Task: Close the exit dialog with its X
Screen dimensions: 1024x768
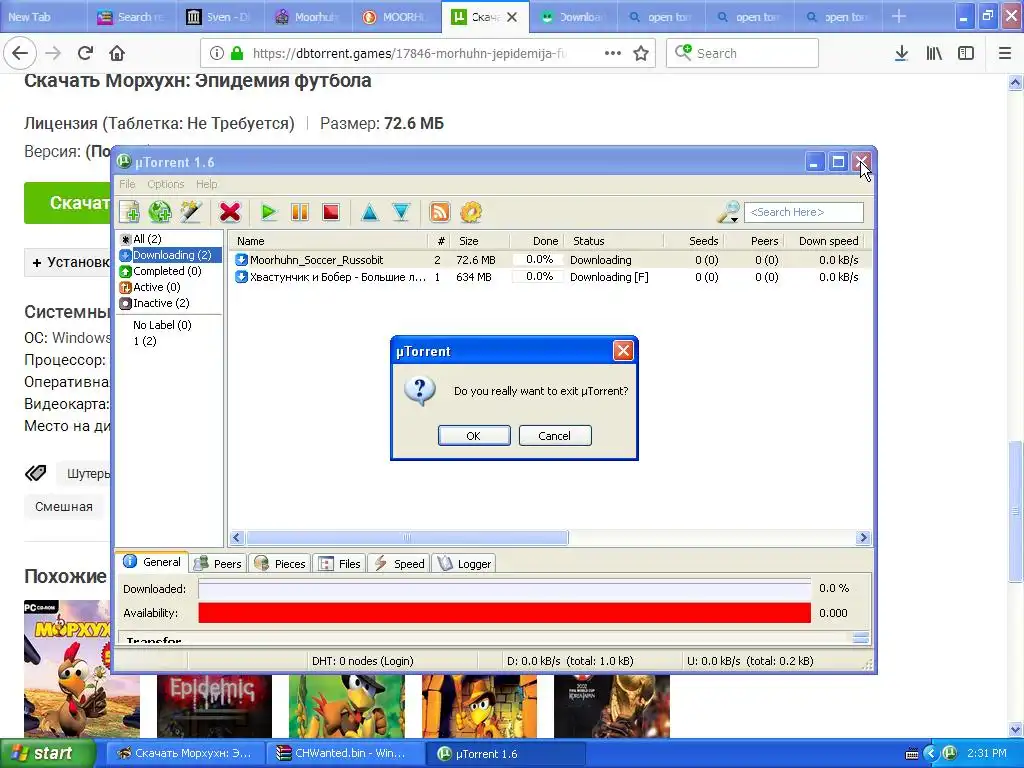Action: 623,351
